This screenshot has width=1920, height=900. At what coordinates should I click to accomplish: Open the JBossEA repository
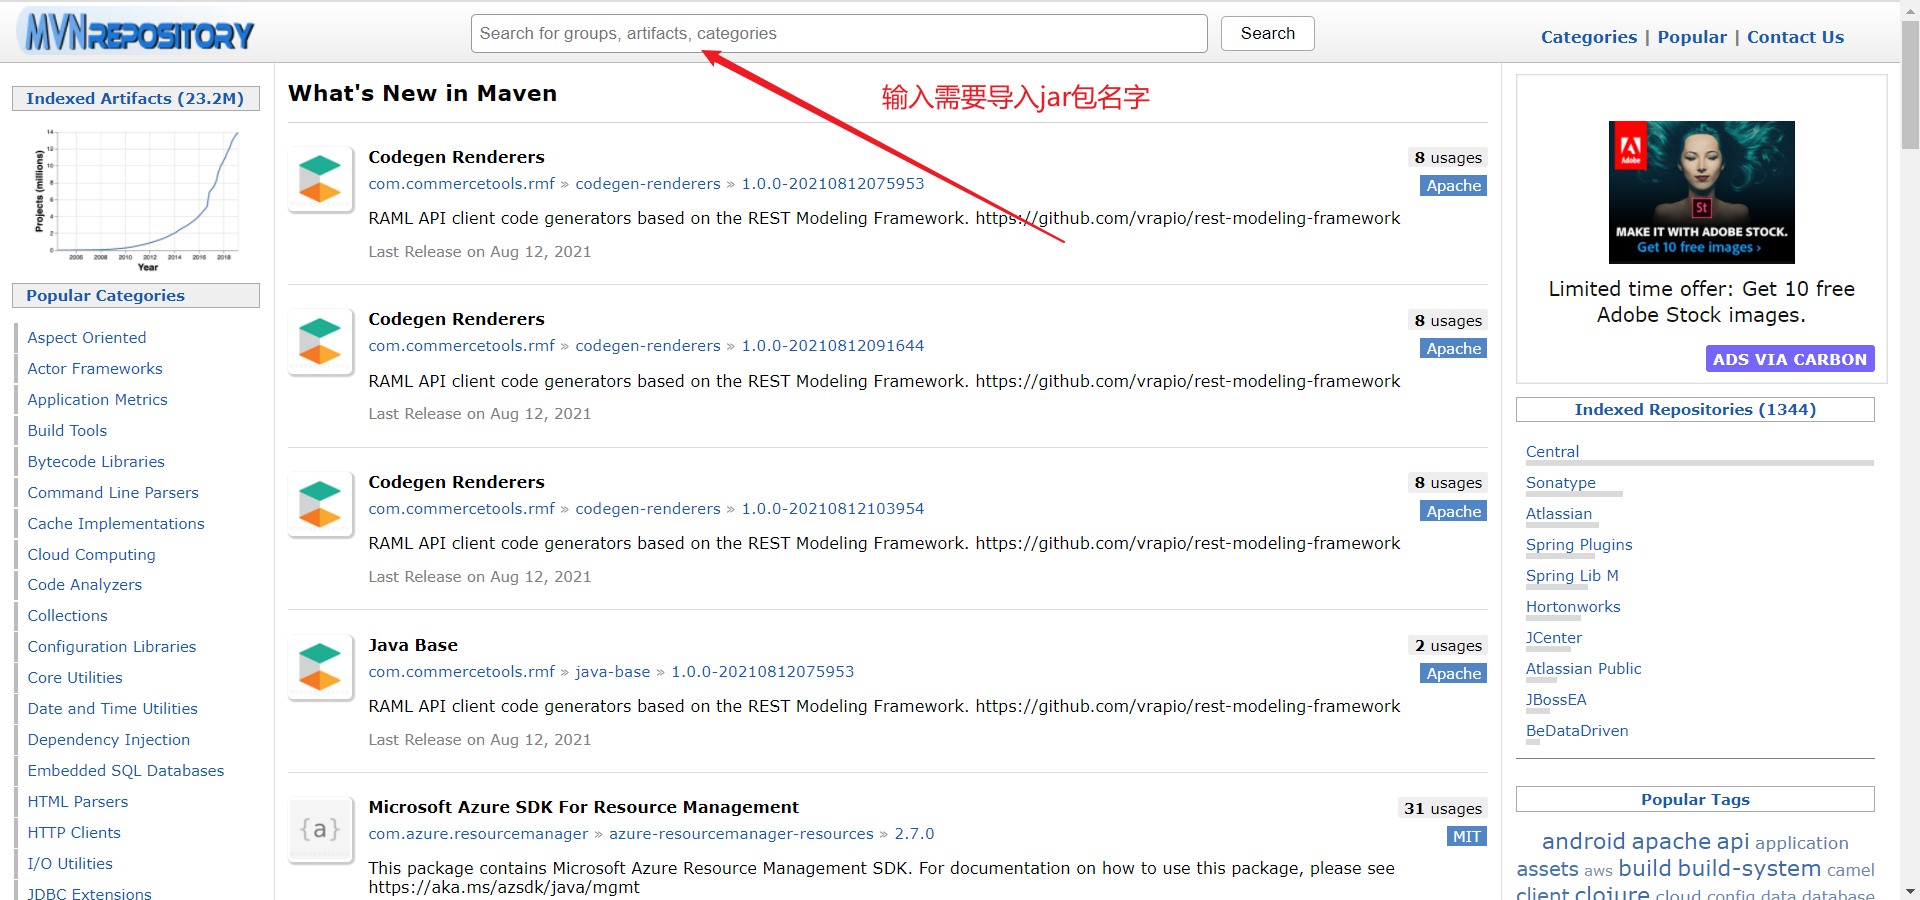tap(1556, 699)
